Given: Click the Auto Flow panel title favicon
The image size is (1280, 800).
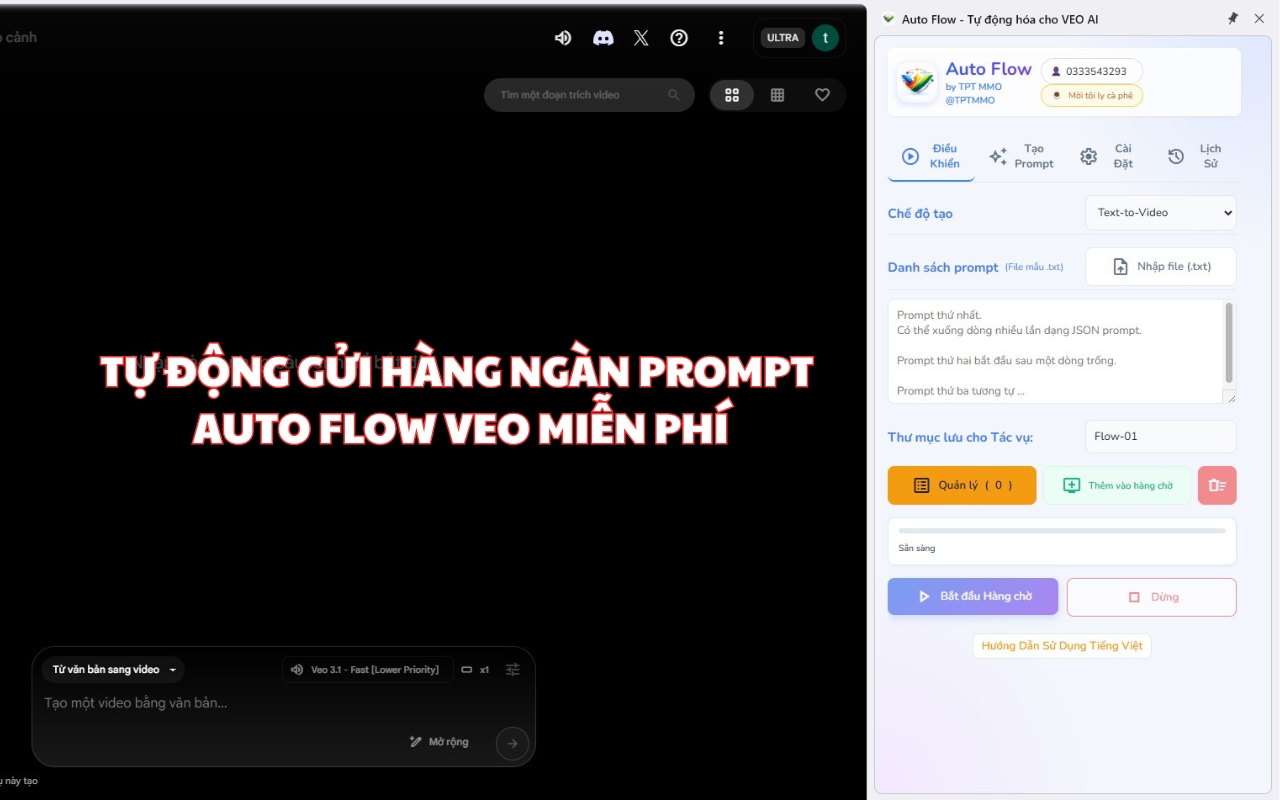Looking at the screenshot, I should click(x=888, y=19).
